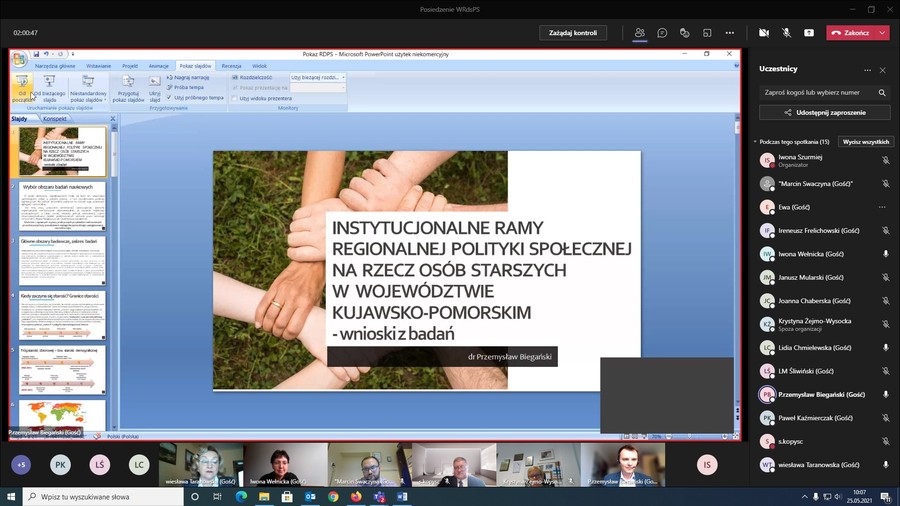900x506 pixels.
Task: Open dropdown arrow next to Zakończ
Action: [881, 33]
